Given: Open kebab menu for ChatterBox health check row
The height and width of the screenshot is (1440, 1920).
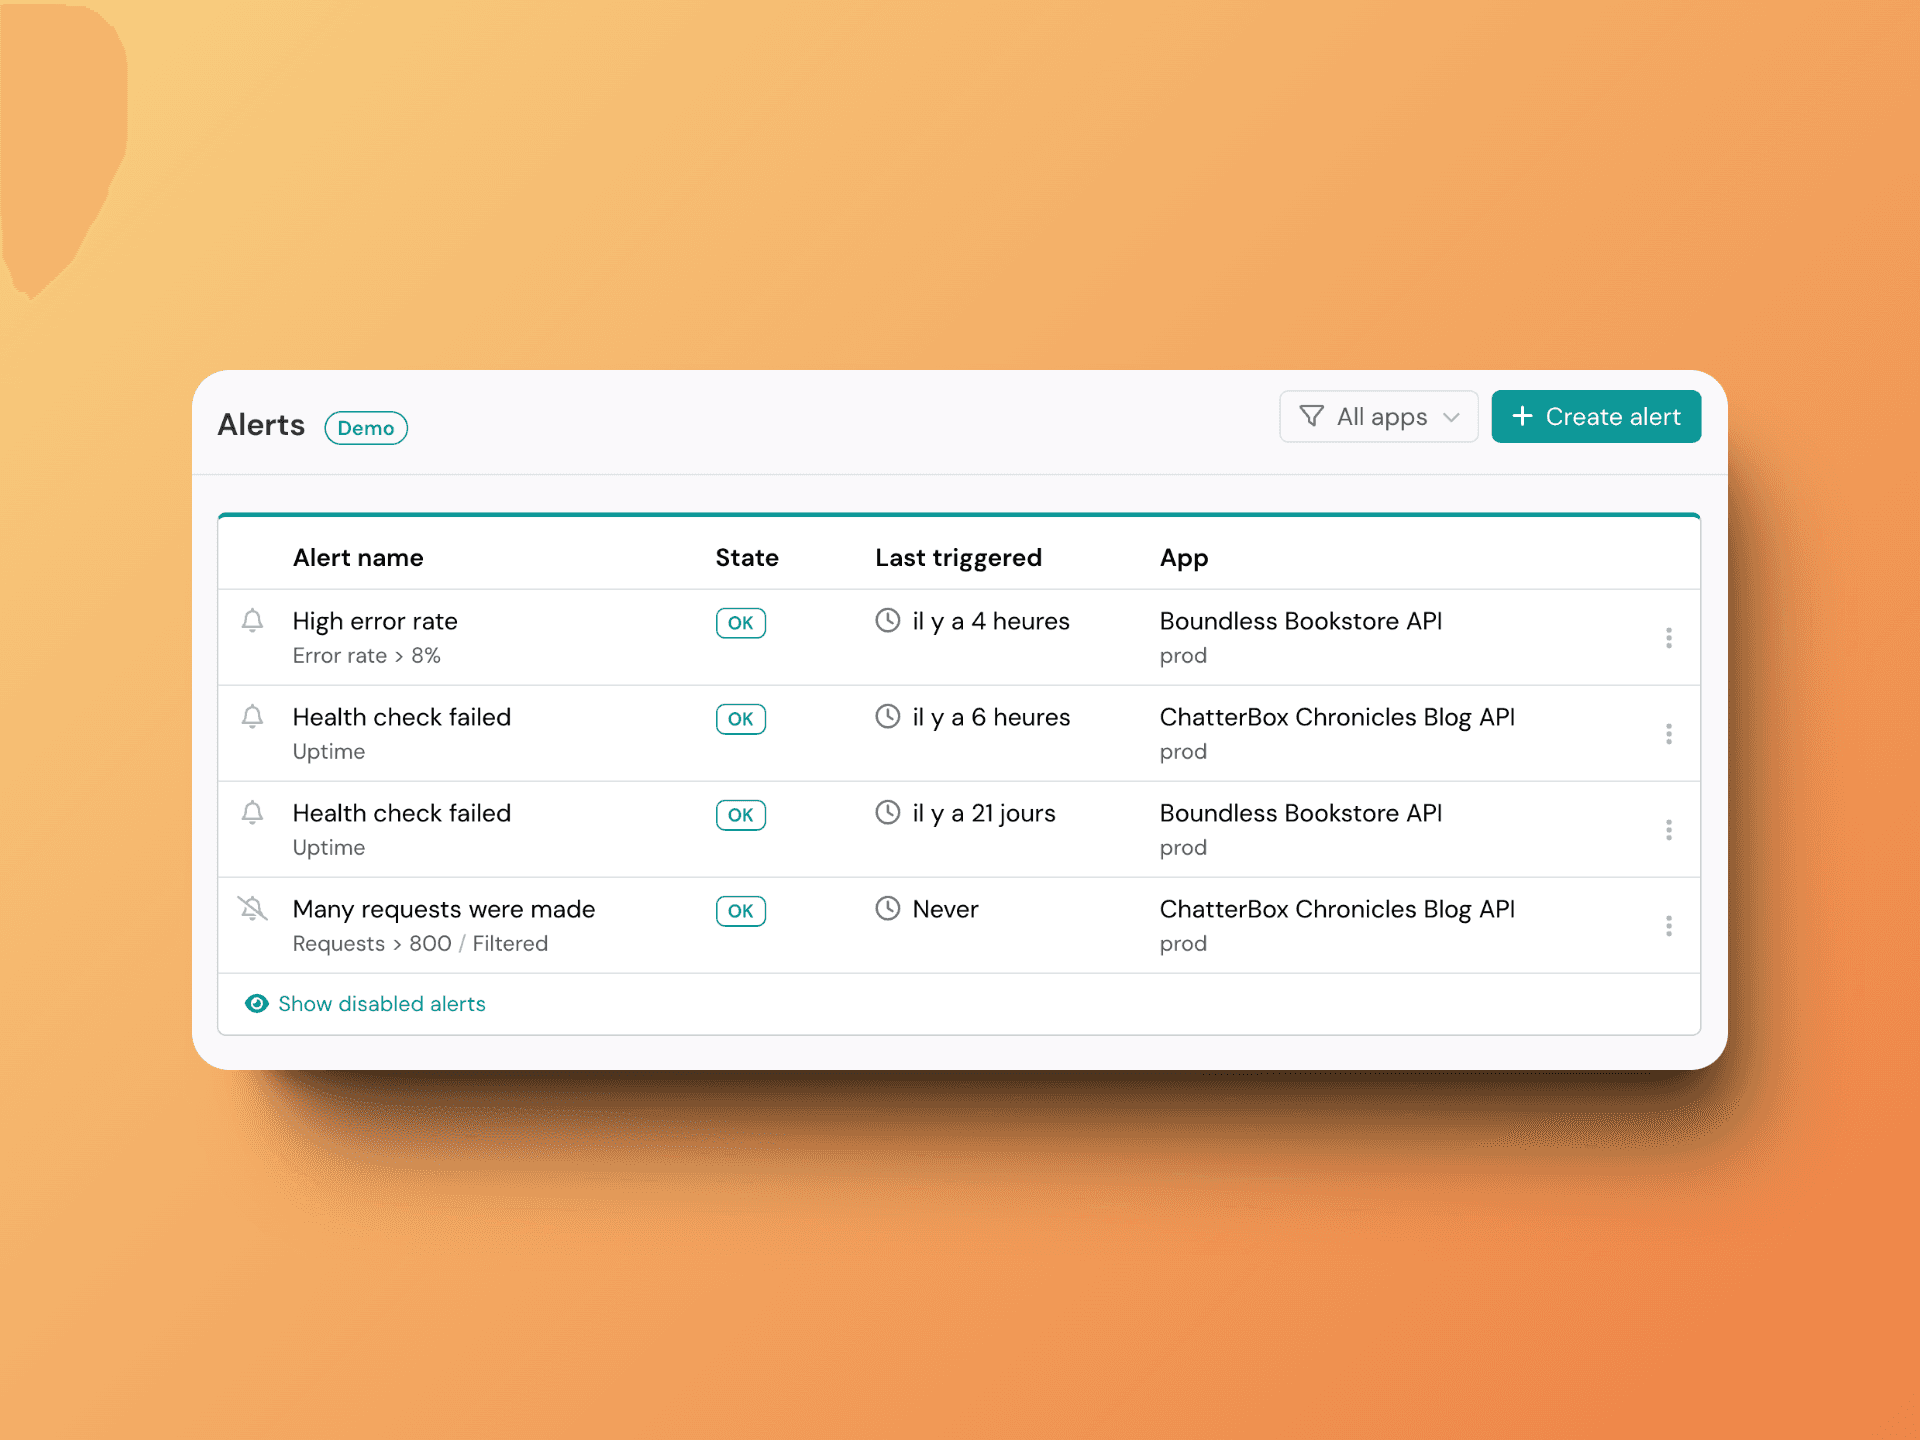Looking at the screenshot, I should 1669,733.
